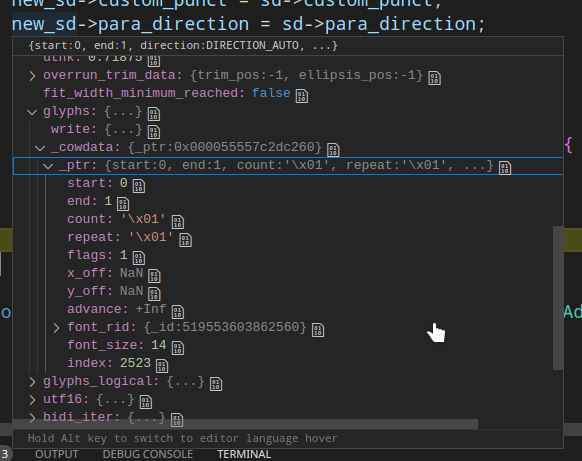This screenshot has width=582, height=461.
Task: Select the 'write: {...}' row
Action: 288,130
